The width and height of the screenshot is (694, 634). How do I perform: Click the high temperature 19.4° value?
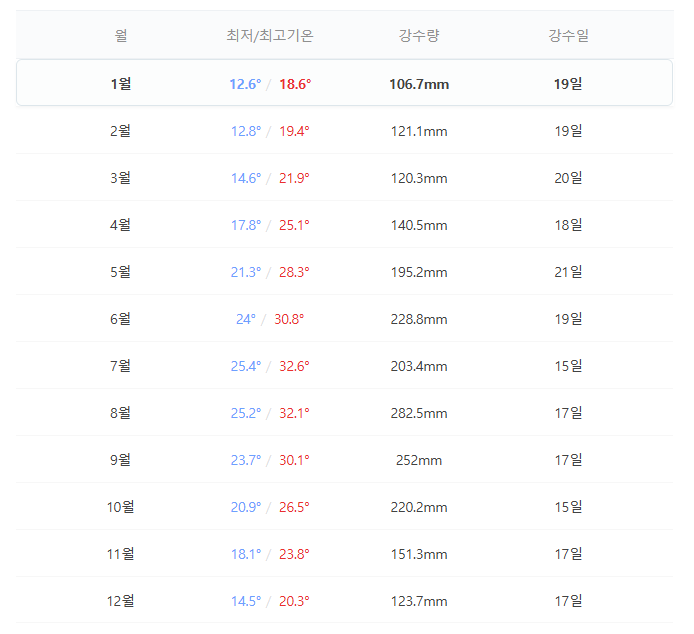(x=294, y=131)
